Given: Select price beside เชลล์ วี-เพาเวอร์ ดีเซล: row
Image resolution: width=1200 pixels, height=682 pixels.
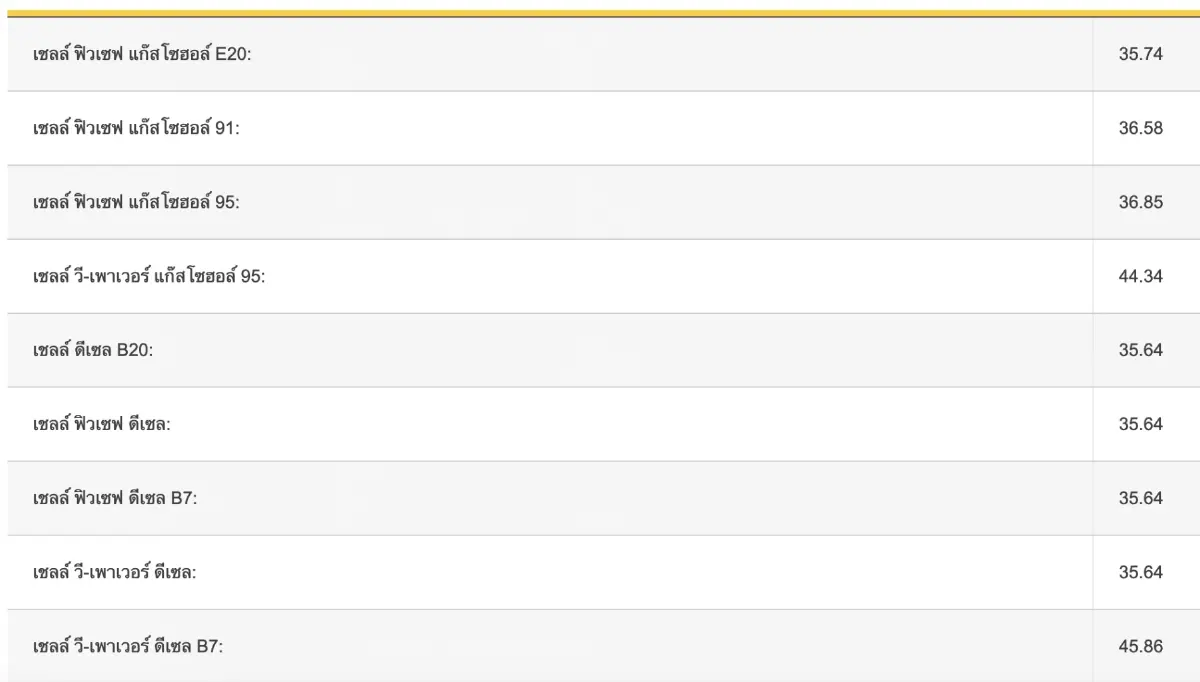Looking at the screenshot, I should pyautogui.click(x=1140, y=572).
